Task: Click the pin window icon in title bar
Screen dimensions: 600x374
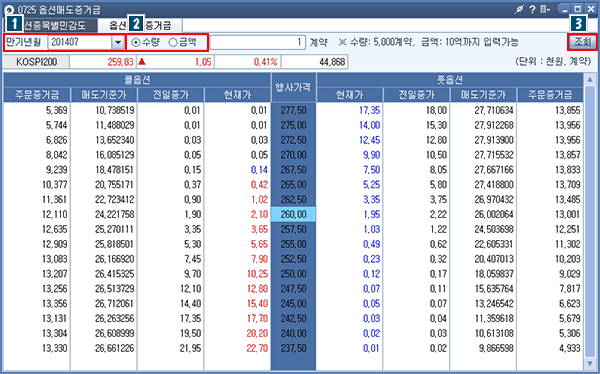Action: pos(519,9)
